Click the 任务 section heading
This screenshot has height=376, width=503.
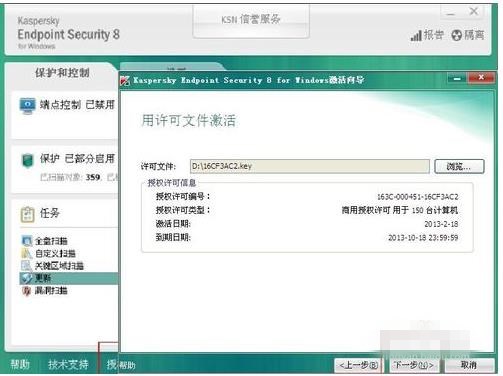[50, 213]
